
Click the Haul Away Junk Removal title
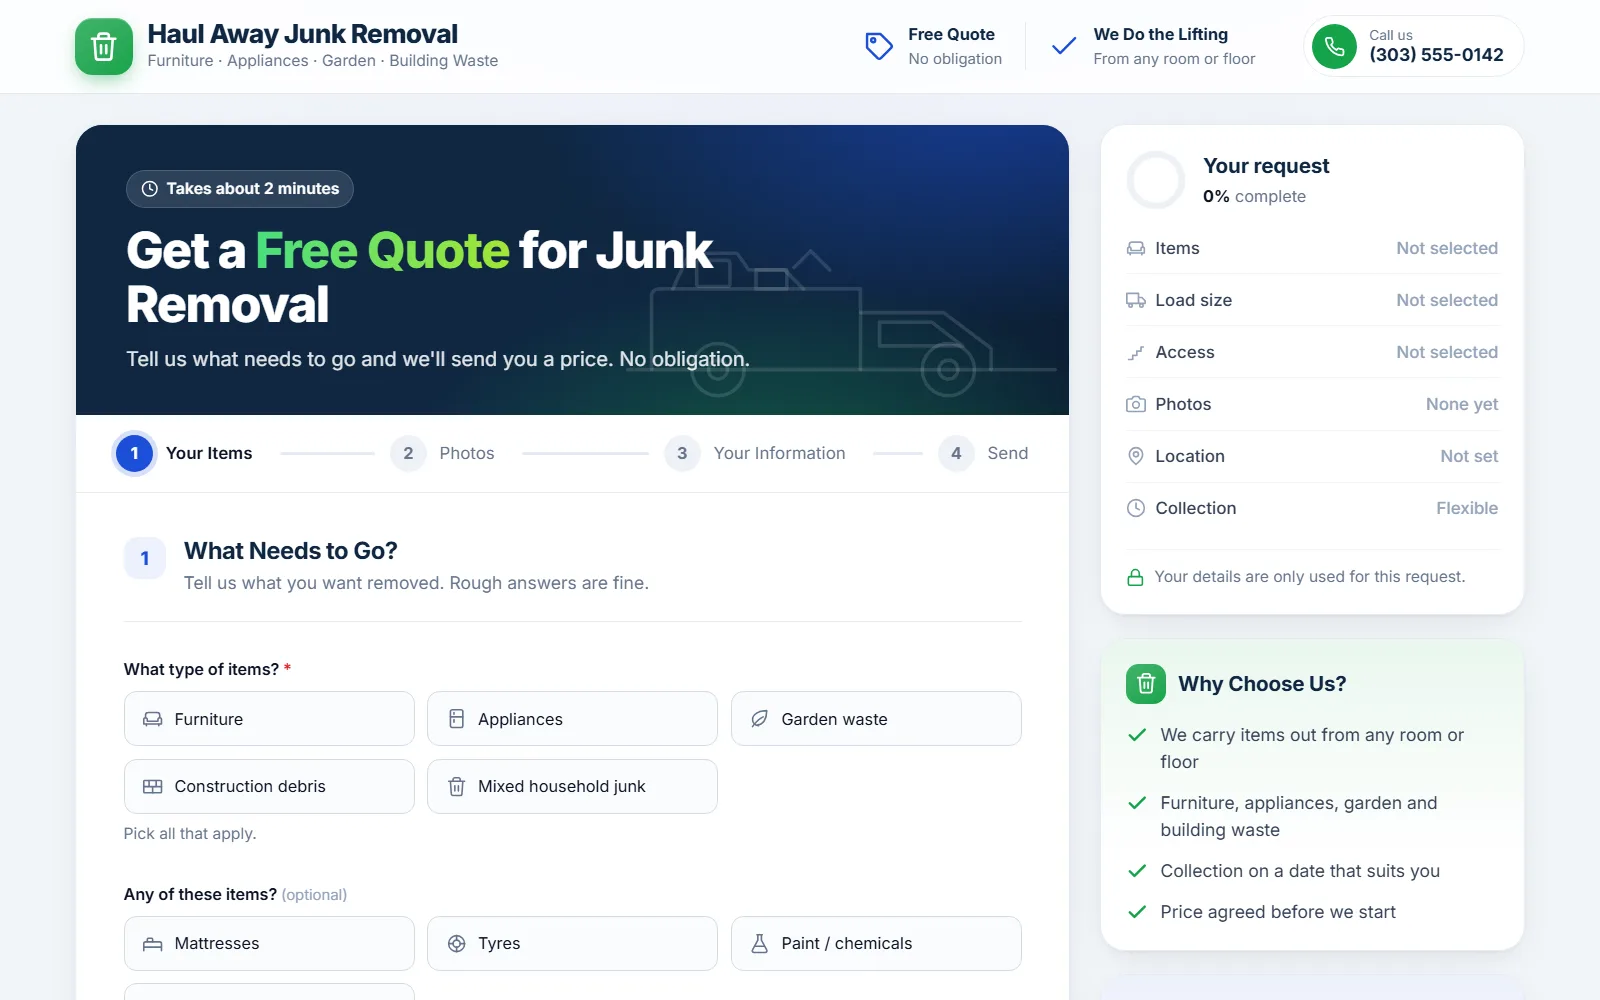click(x=303, y=34)
